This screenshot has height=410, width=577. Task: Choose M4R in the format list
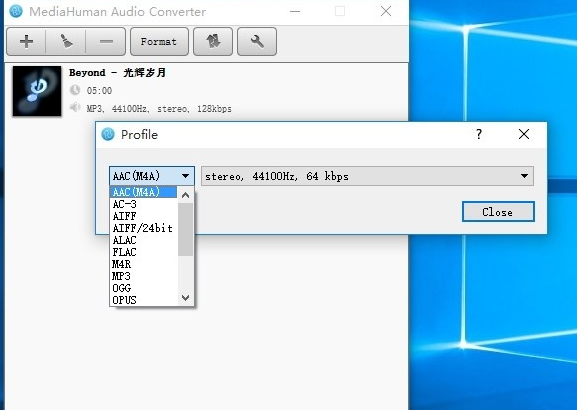[x=144, y=264]
